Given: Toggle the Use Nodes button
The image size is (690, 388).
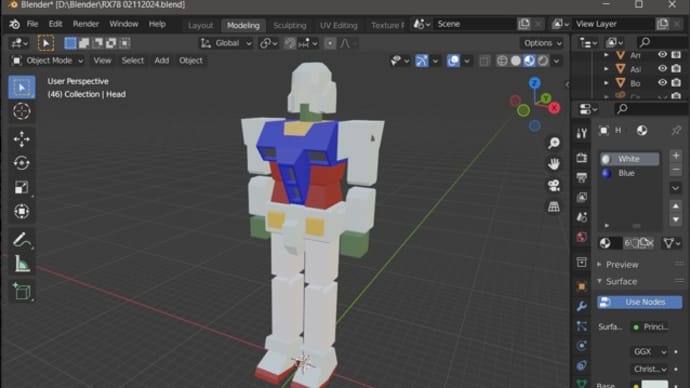Looking at the screenshot, I should (639, 302).
